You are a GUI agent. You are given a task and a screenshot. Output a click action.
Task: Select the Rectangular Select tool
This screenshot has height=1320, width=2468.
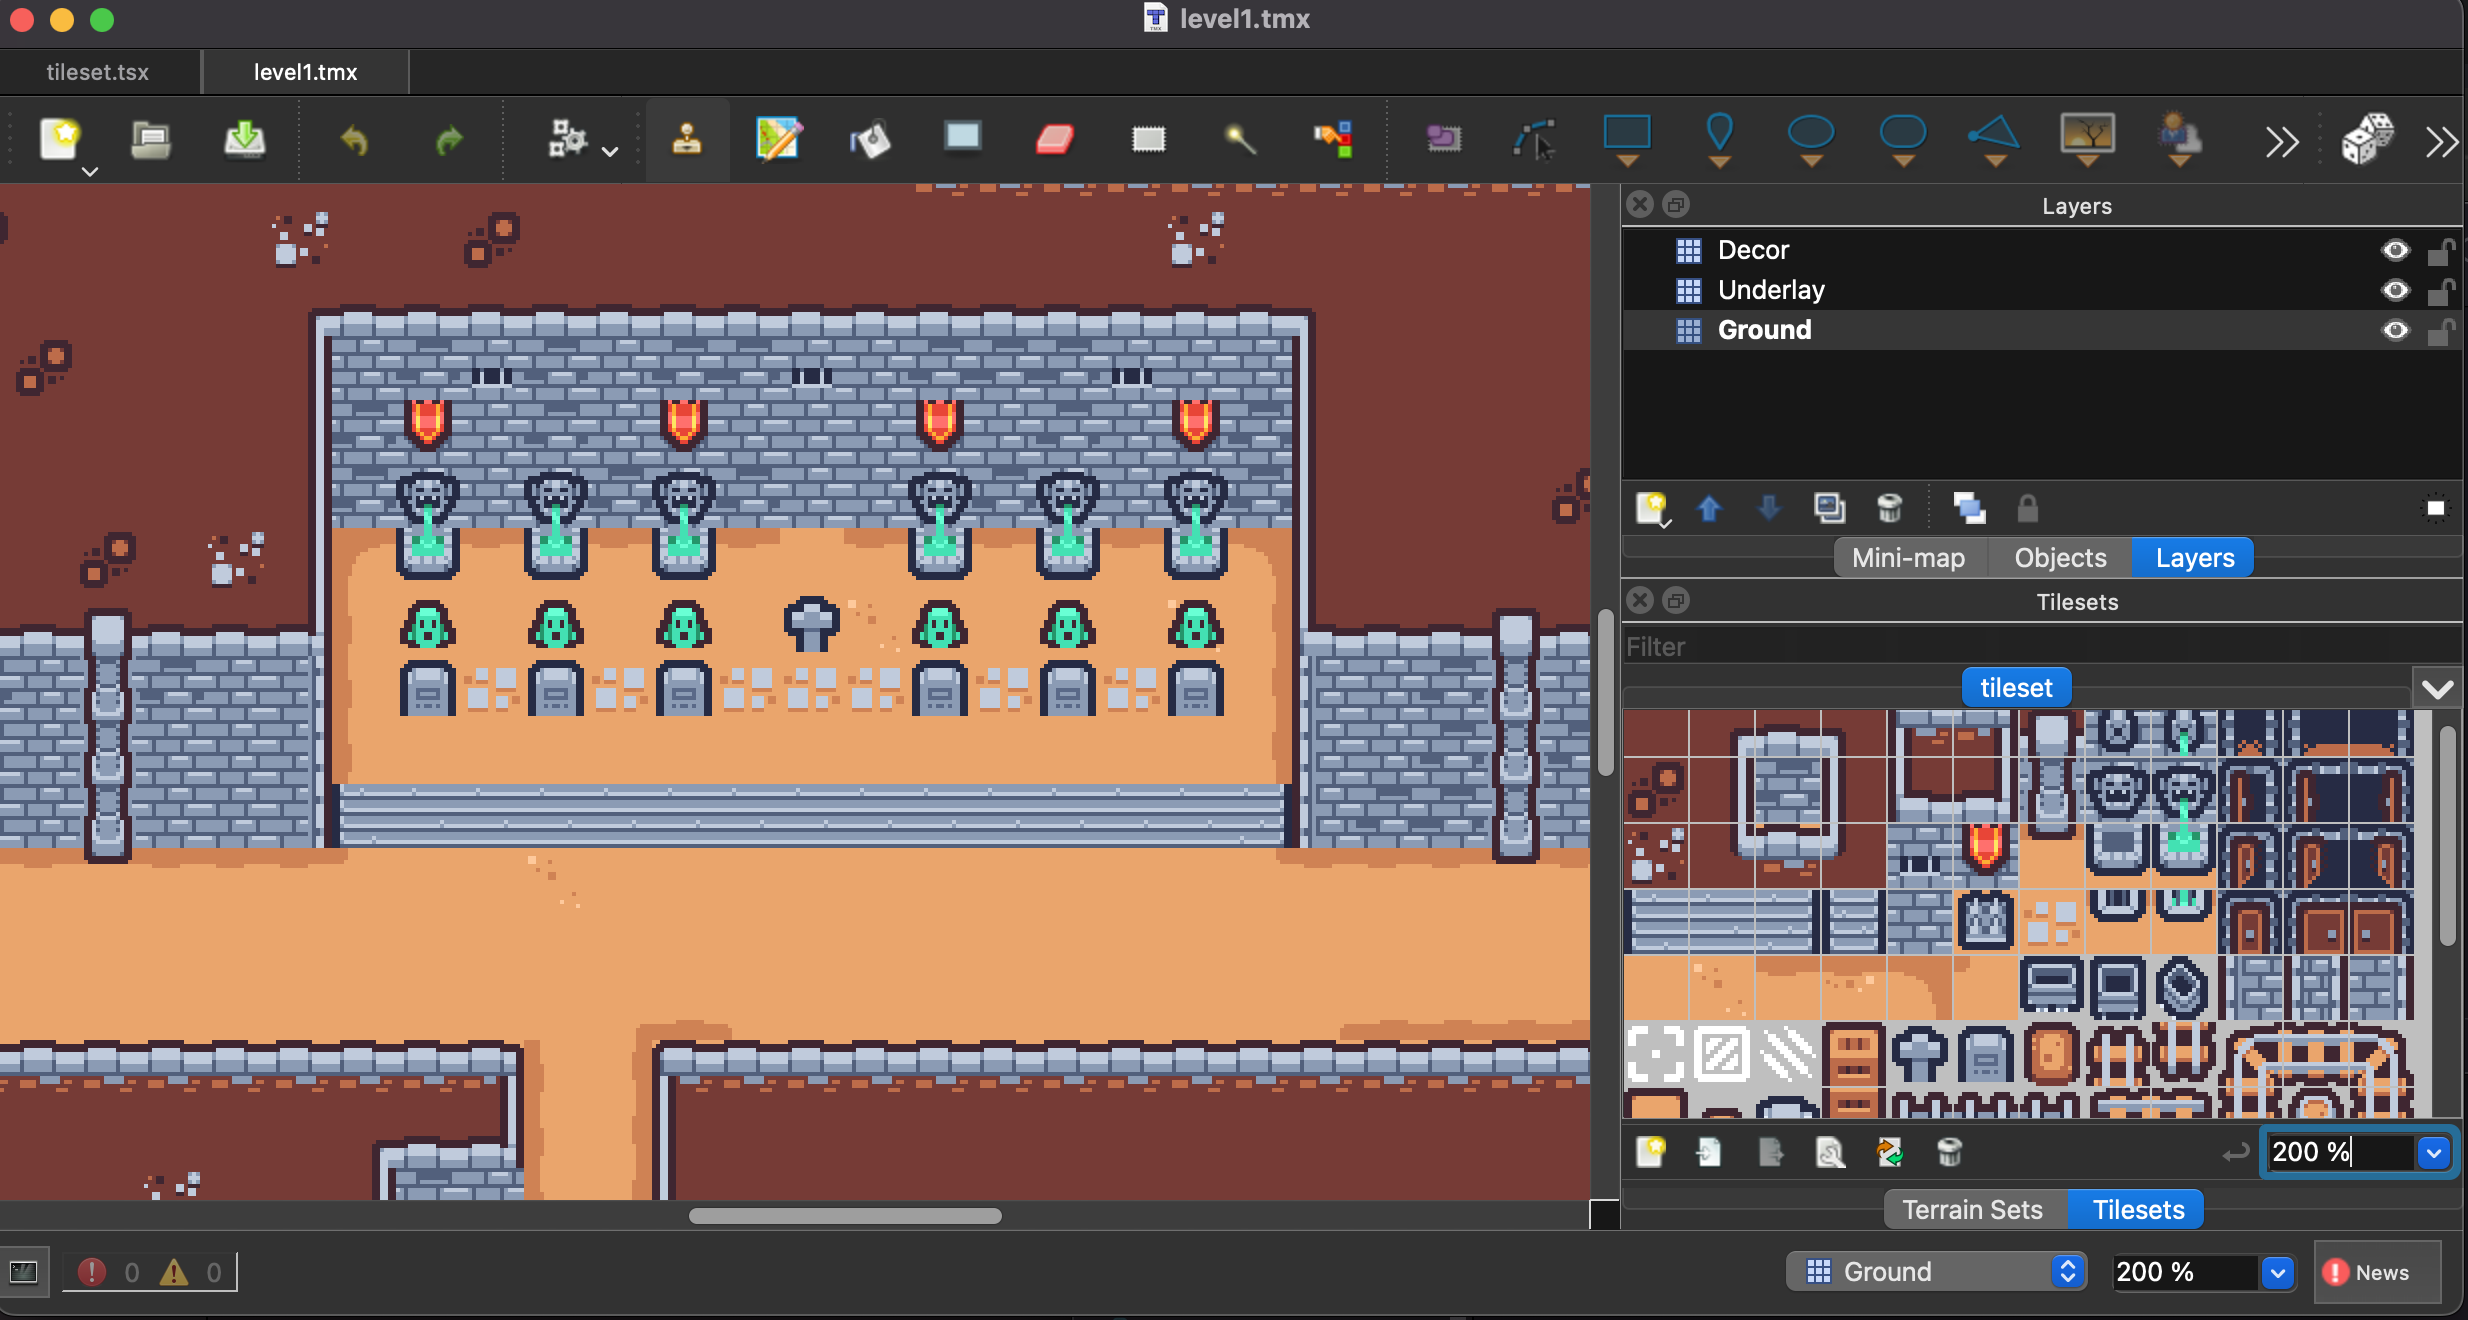[1148, 139]
